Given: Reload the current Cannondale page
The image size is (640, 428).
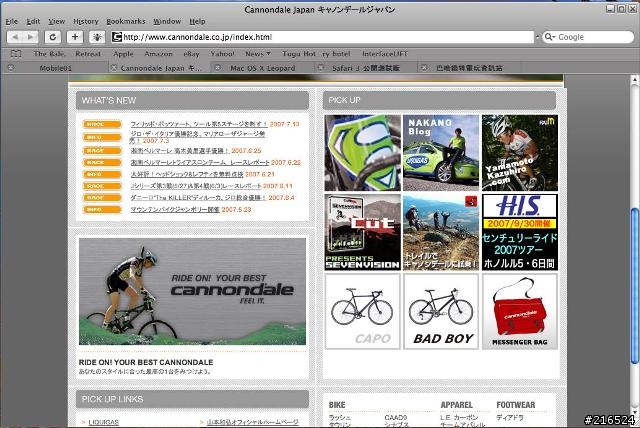Looking at the screenshot, I should (x=53, y=37).
